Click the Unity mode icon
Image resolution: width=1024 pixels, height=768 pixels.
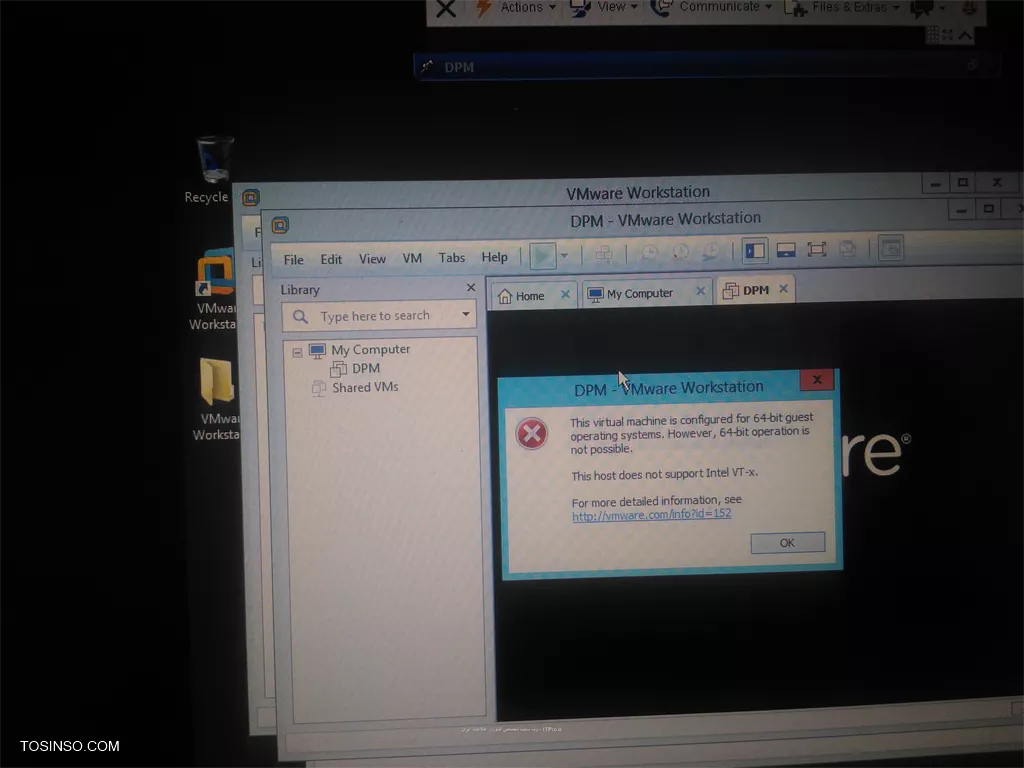tap(848, 249)
